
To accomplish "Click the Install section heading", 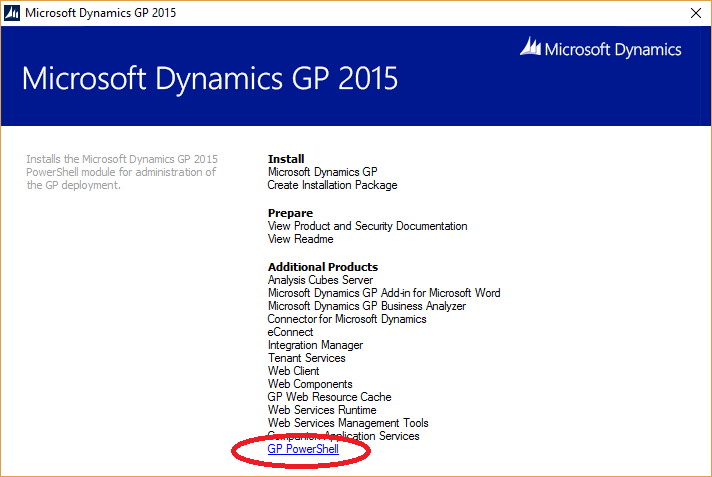I will pos(286,159).
